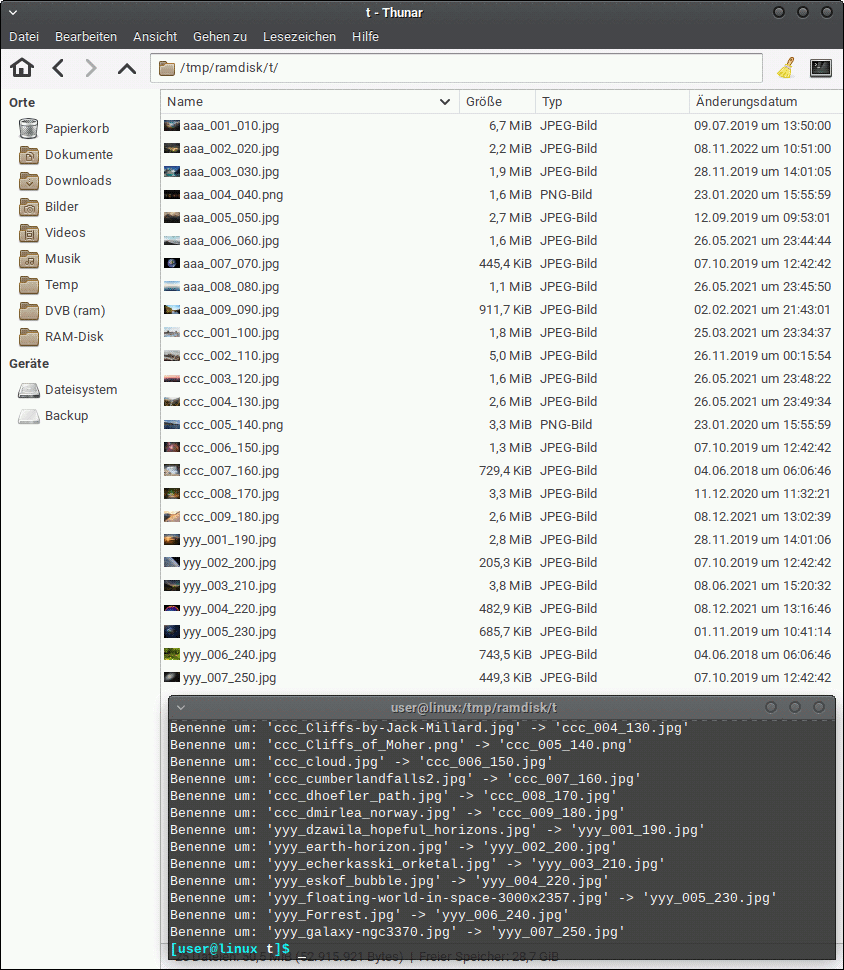Open the Bilder sidebar folder
The image size is (844, 970).
pos(49,207)
